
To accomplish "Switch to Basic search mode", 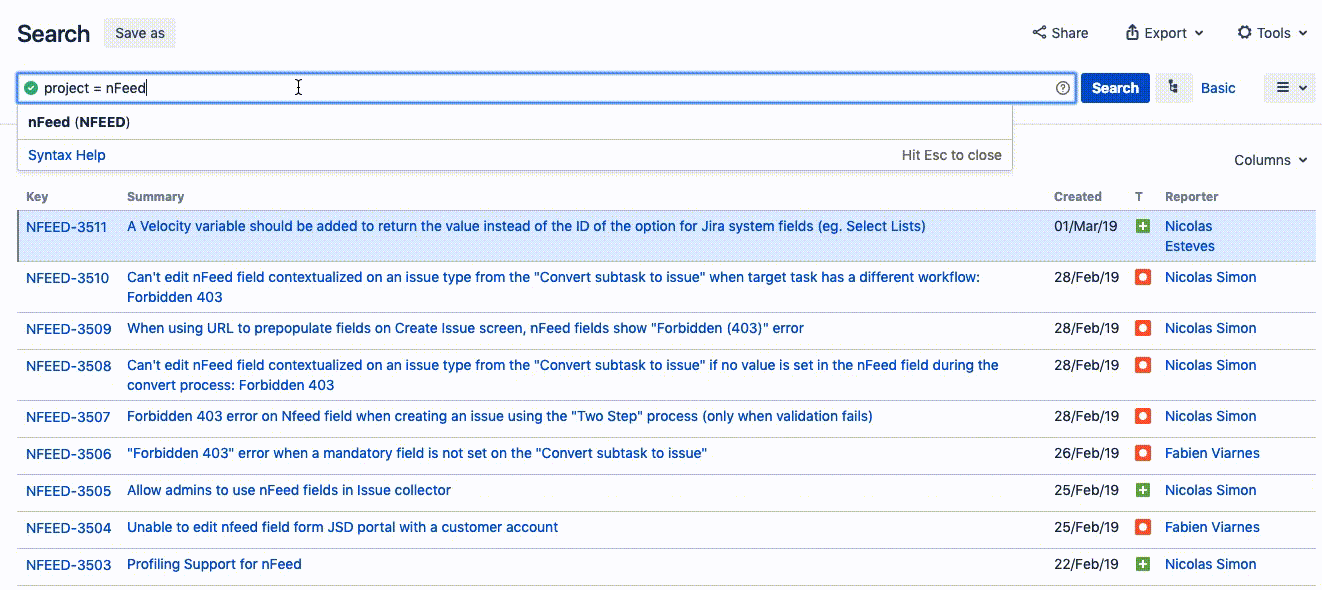I will tap(1218, 88).
